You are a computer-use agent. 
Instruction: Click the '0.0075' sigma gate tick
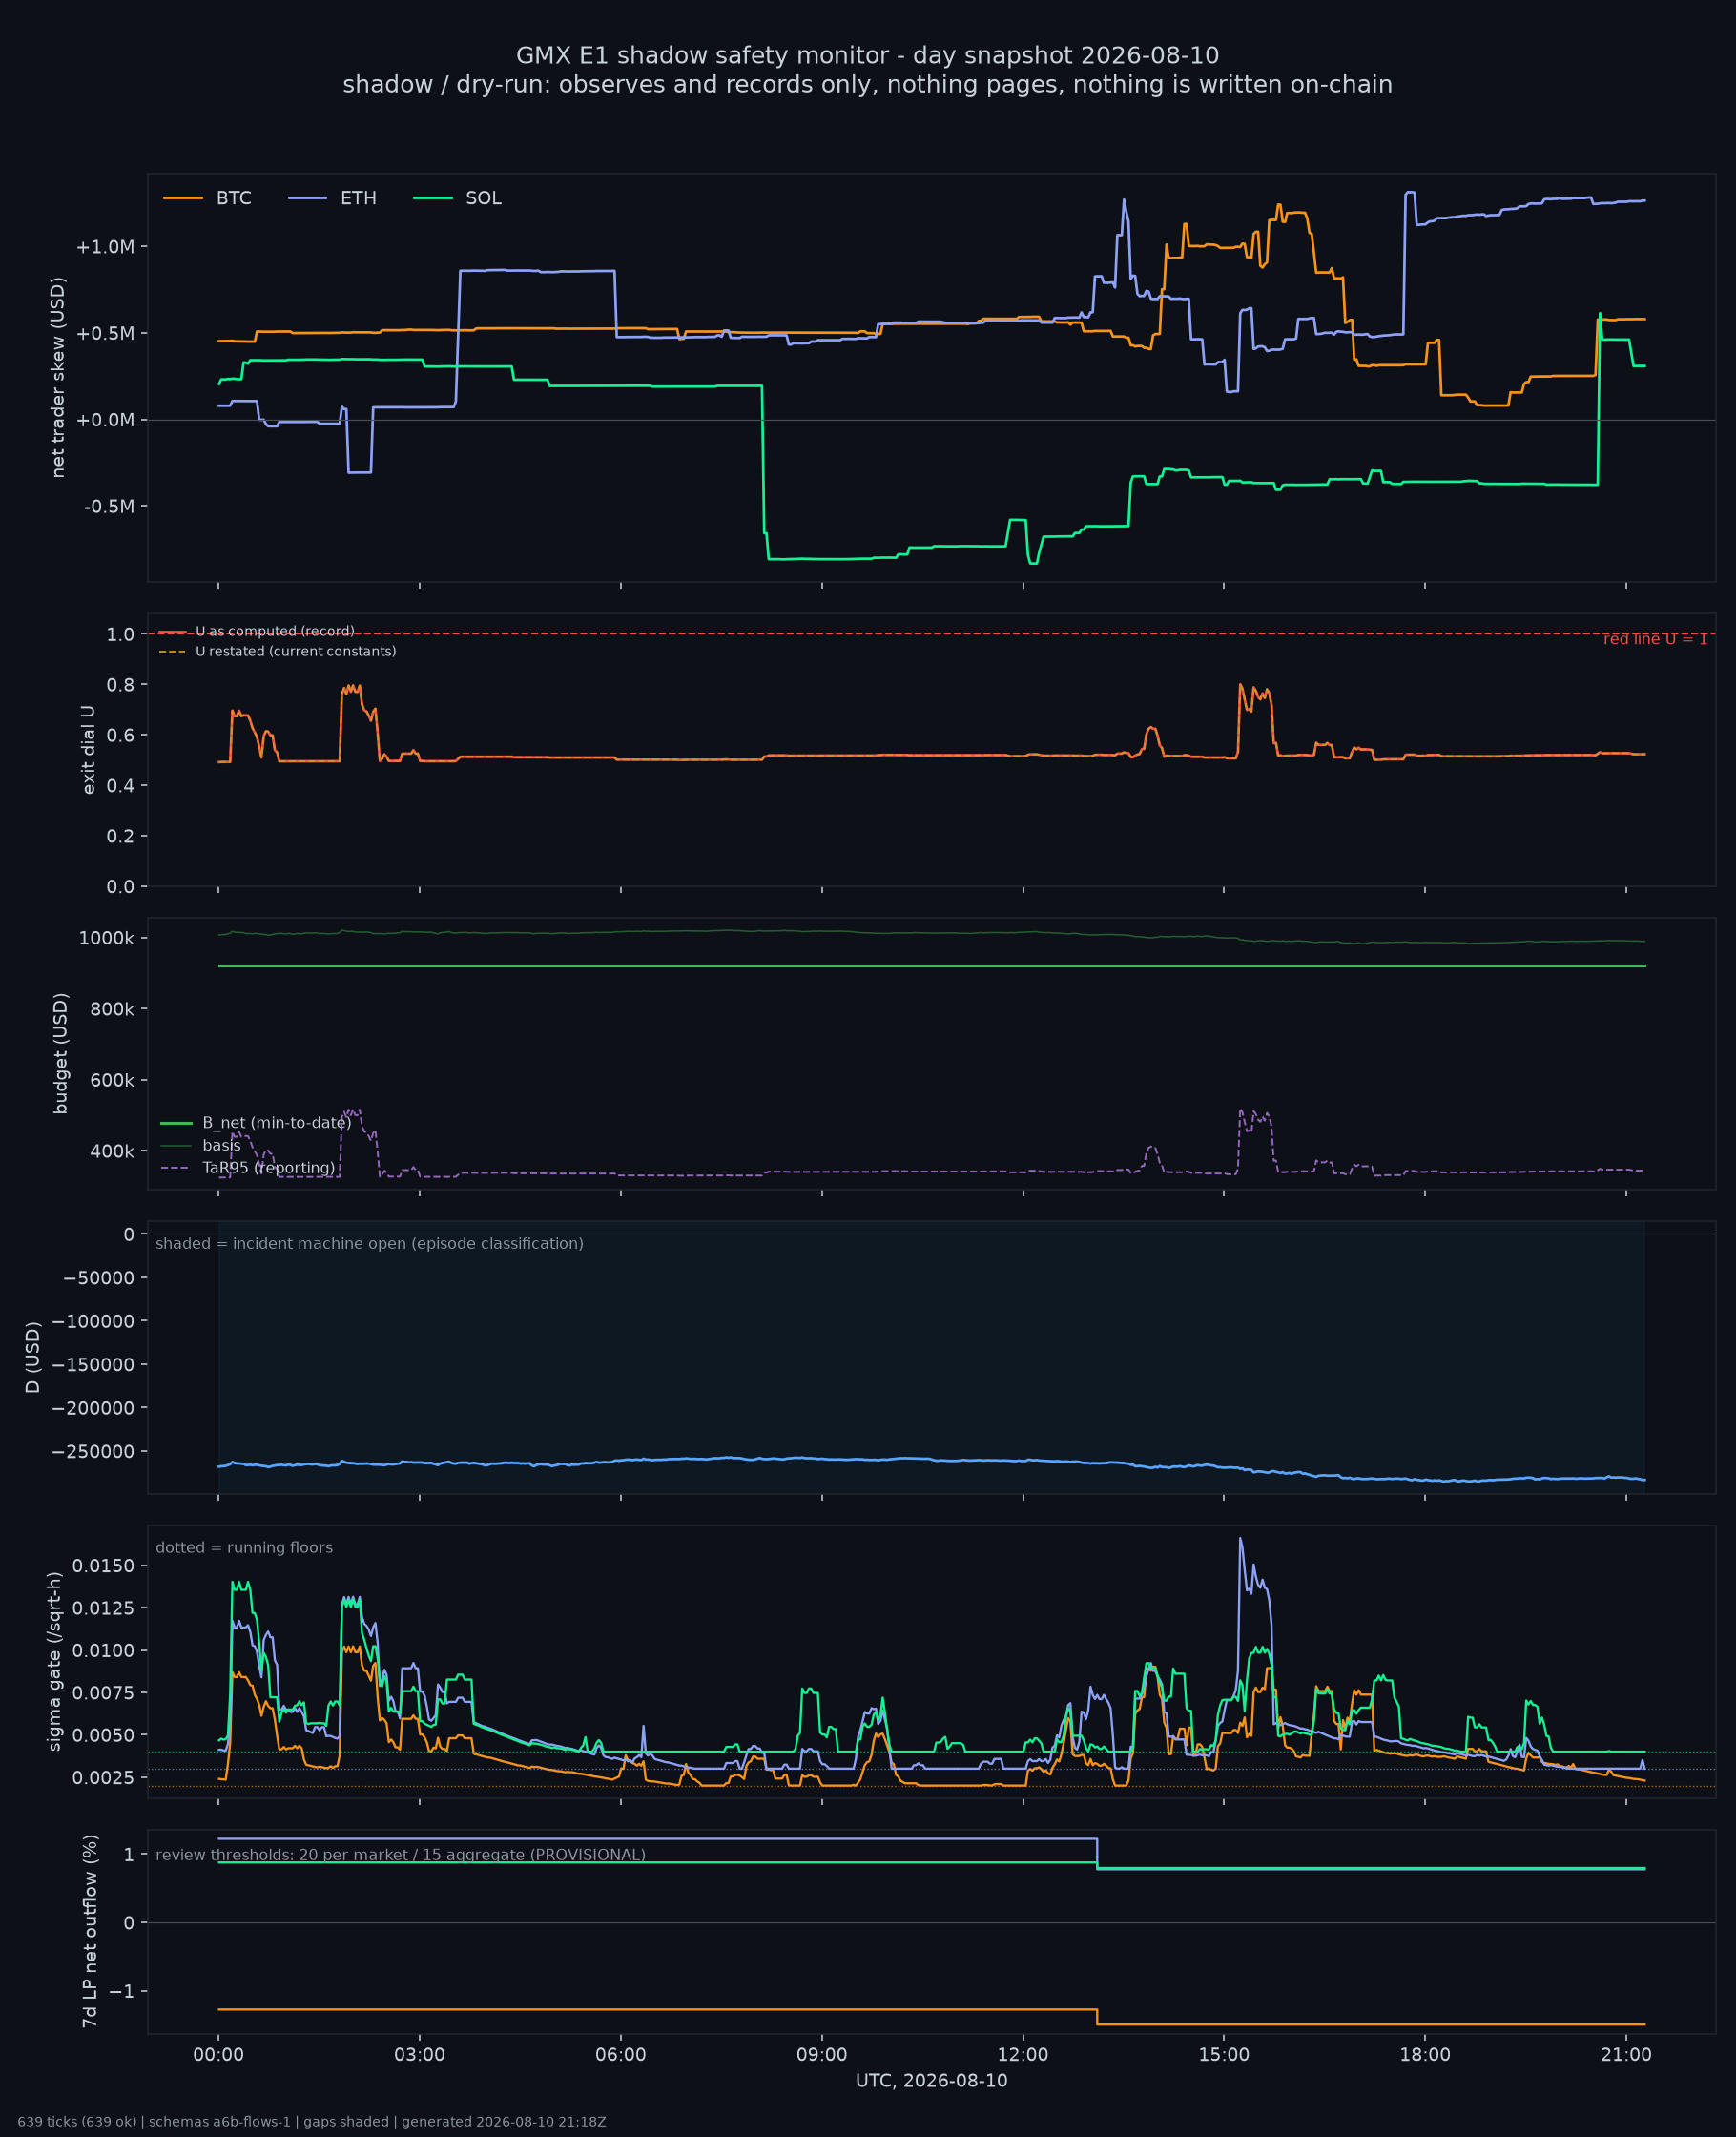105,1693
